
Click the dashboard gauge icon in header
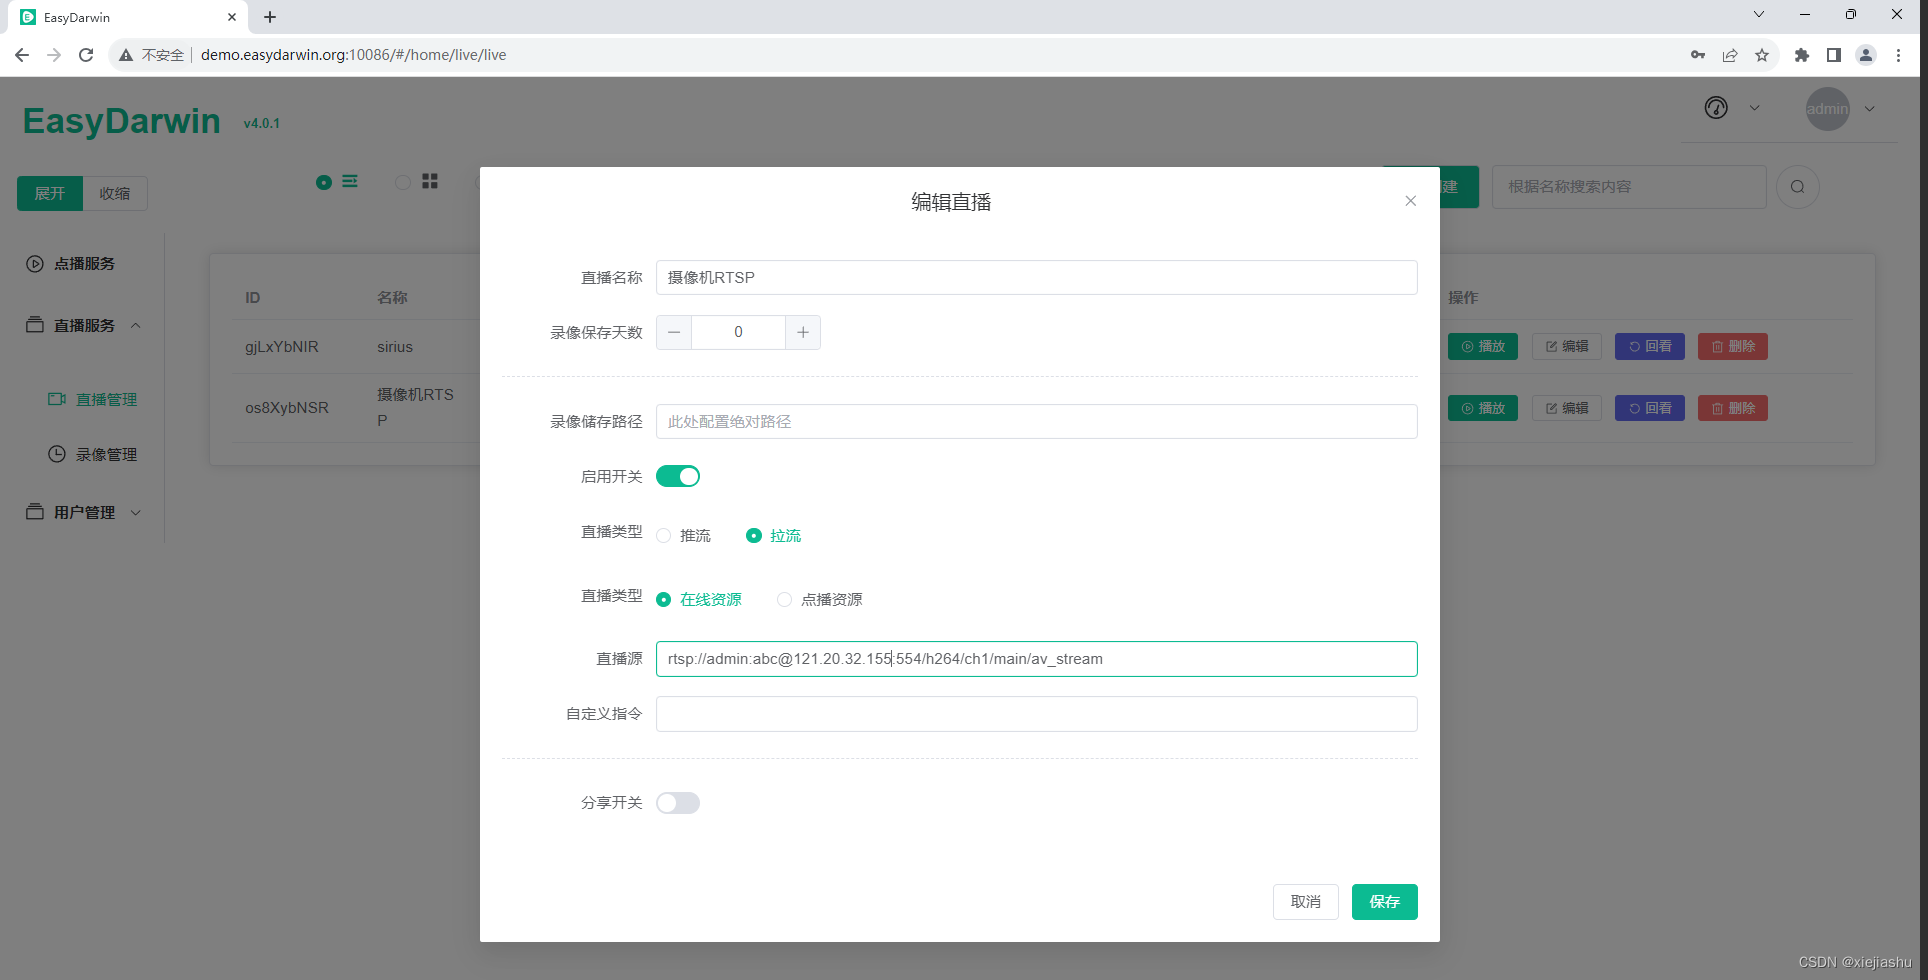(x=1716, y=108)
